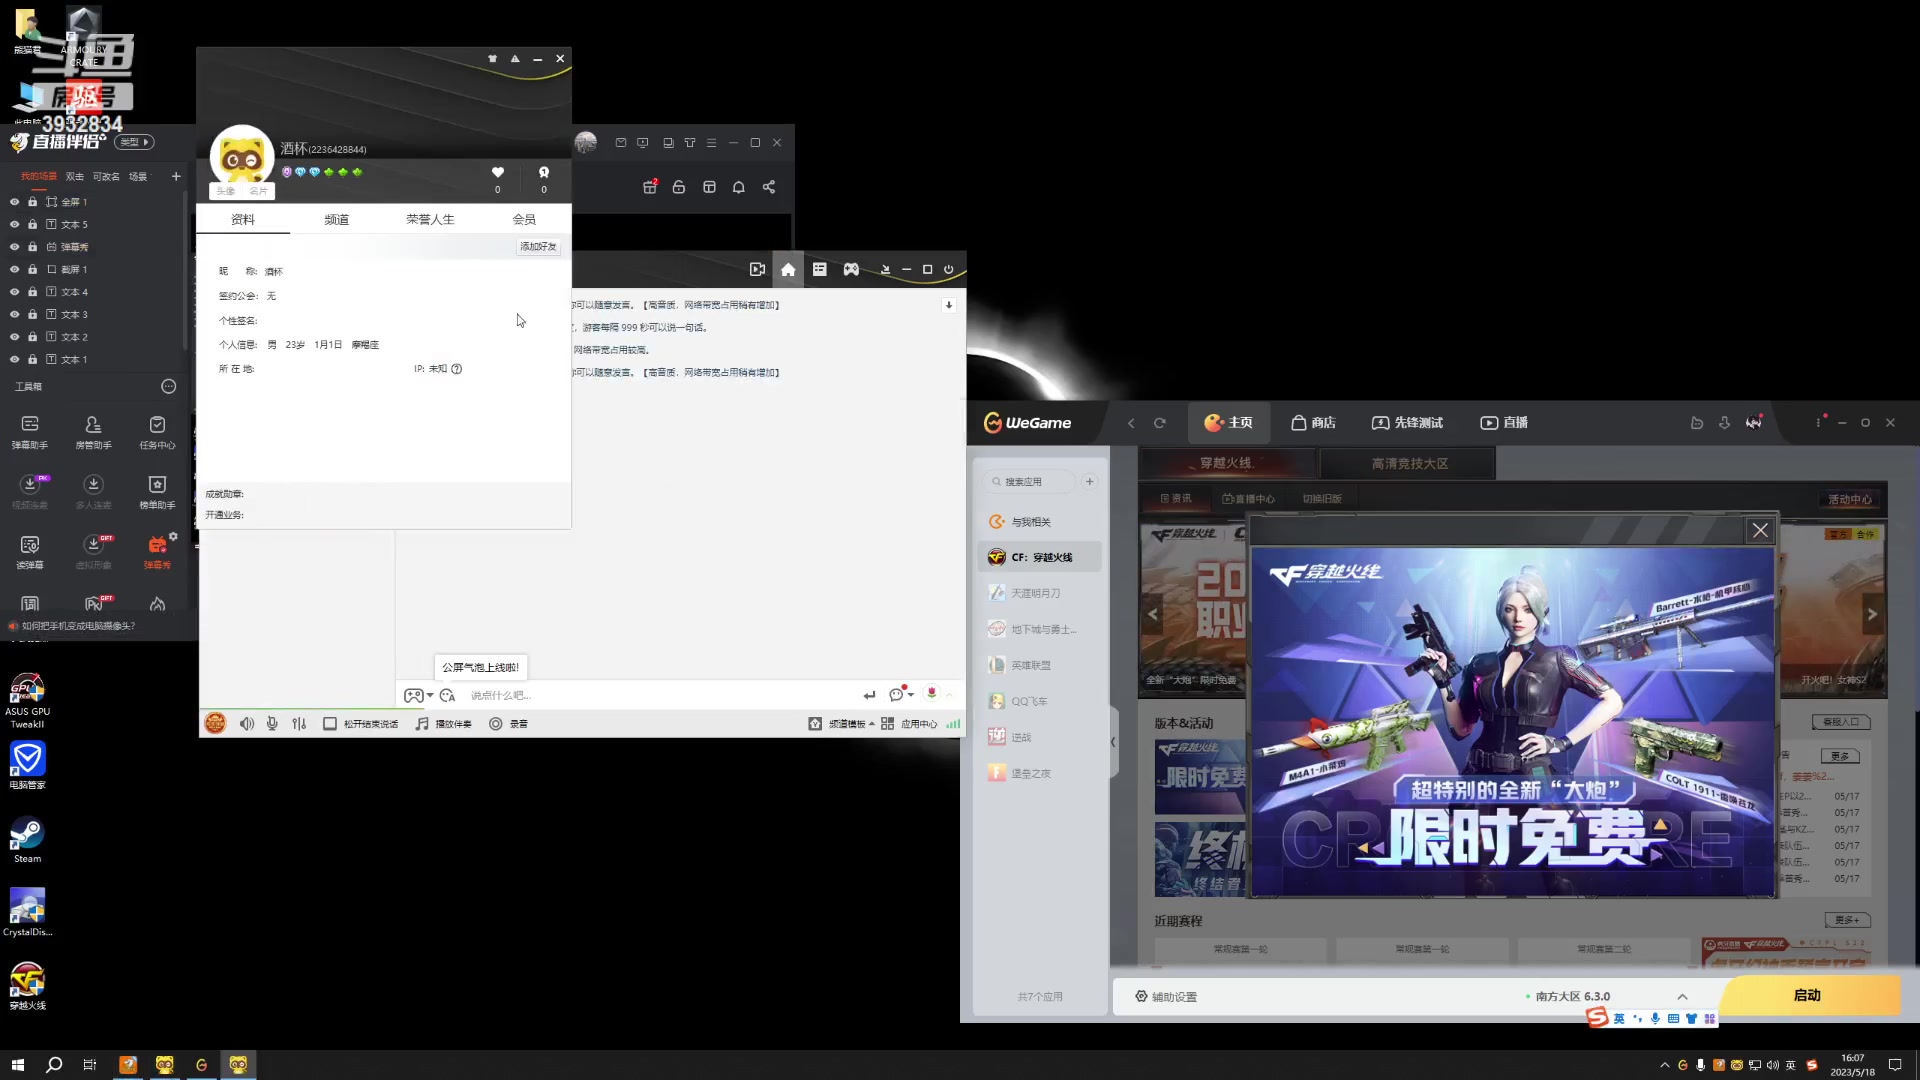Toggle visibility eye of 文本 5

coord(14,224)
